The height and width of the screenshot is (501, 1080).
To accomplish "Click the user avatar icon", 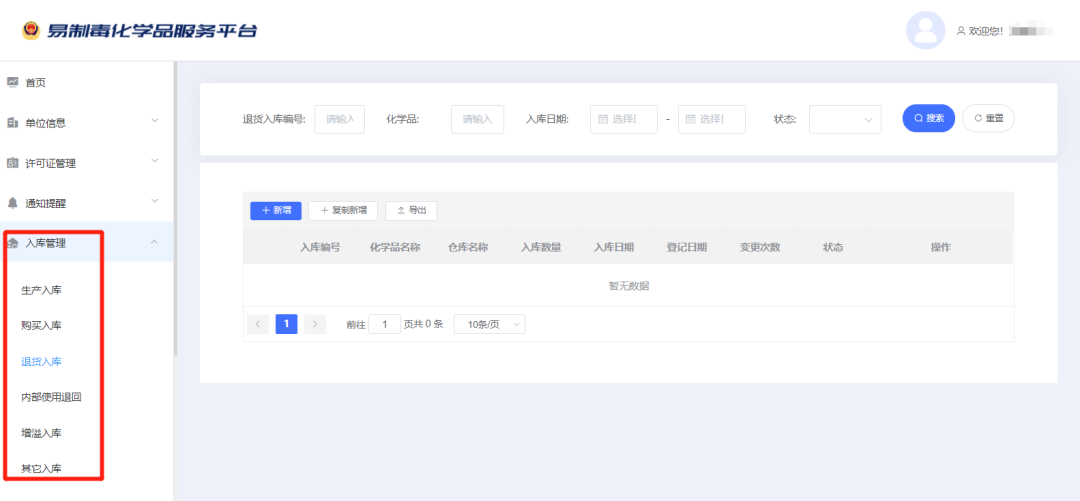I will (925, 30).
